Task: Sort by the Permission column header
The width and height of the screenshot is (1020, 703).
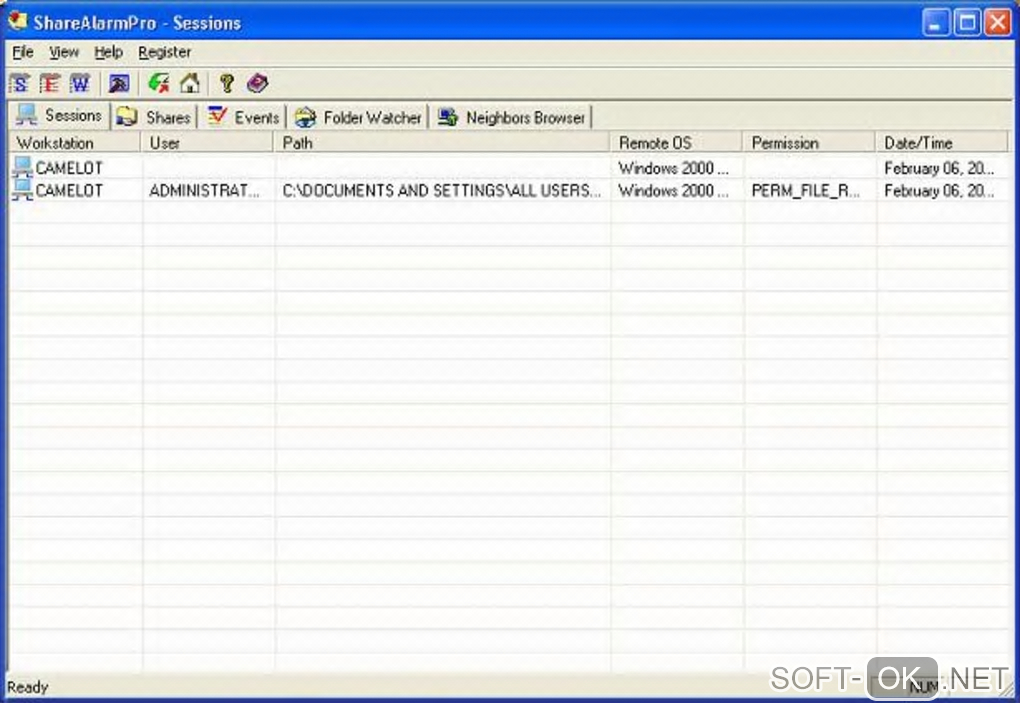Action: (x=809, y=142)
